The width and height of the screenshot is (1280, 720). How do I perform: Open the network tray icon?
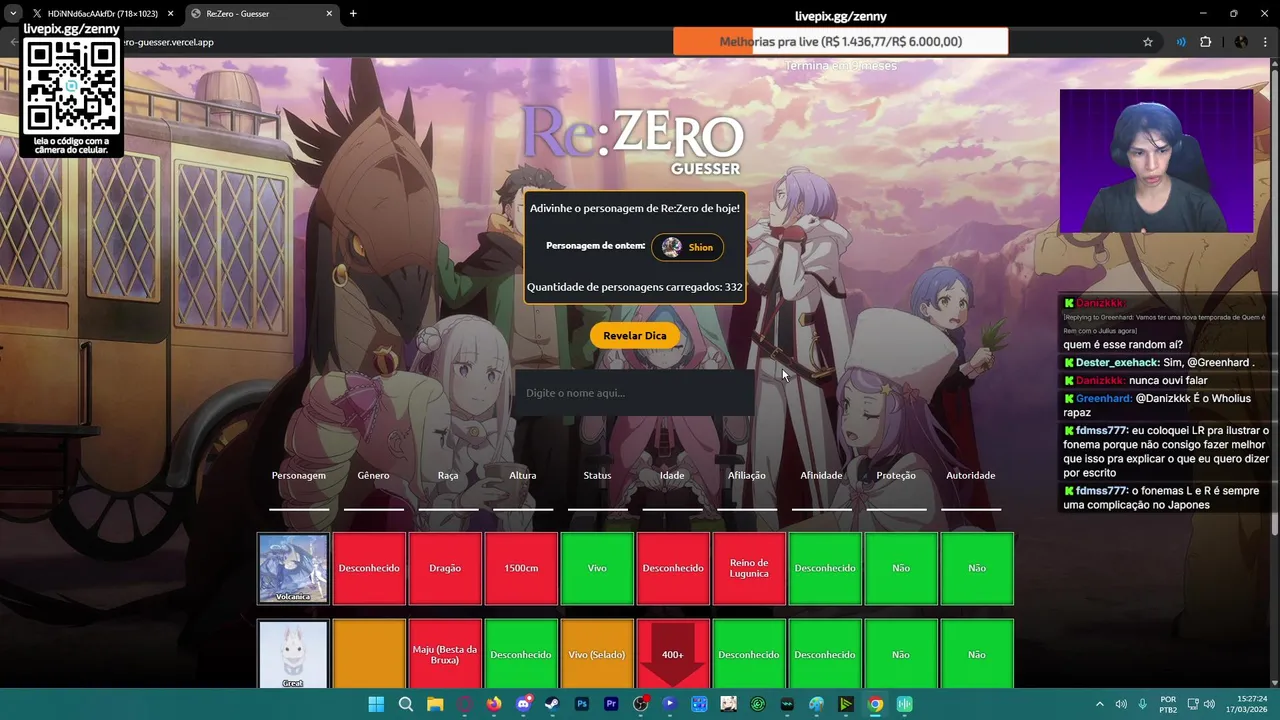[x=1193, y=704]
